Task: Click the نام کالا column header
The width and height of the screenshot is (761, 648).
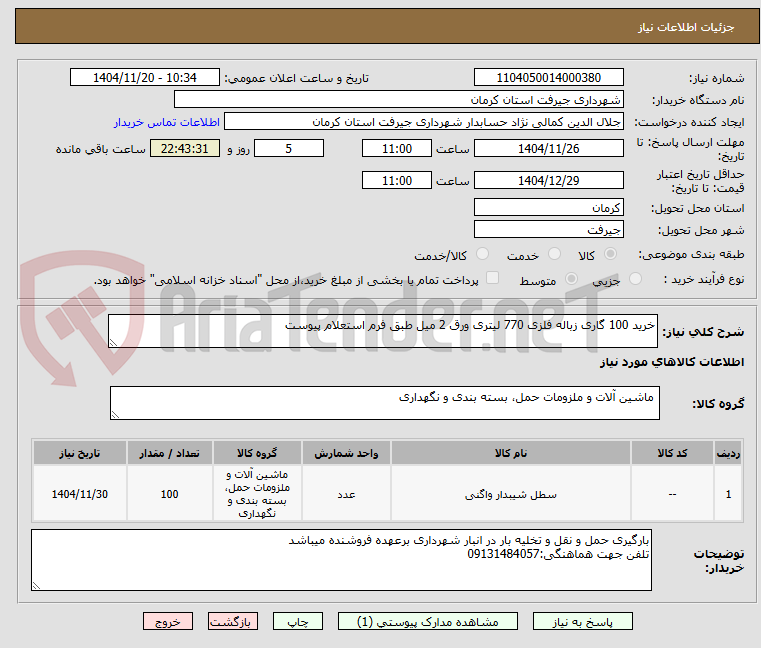Action: pos(511,453)
